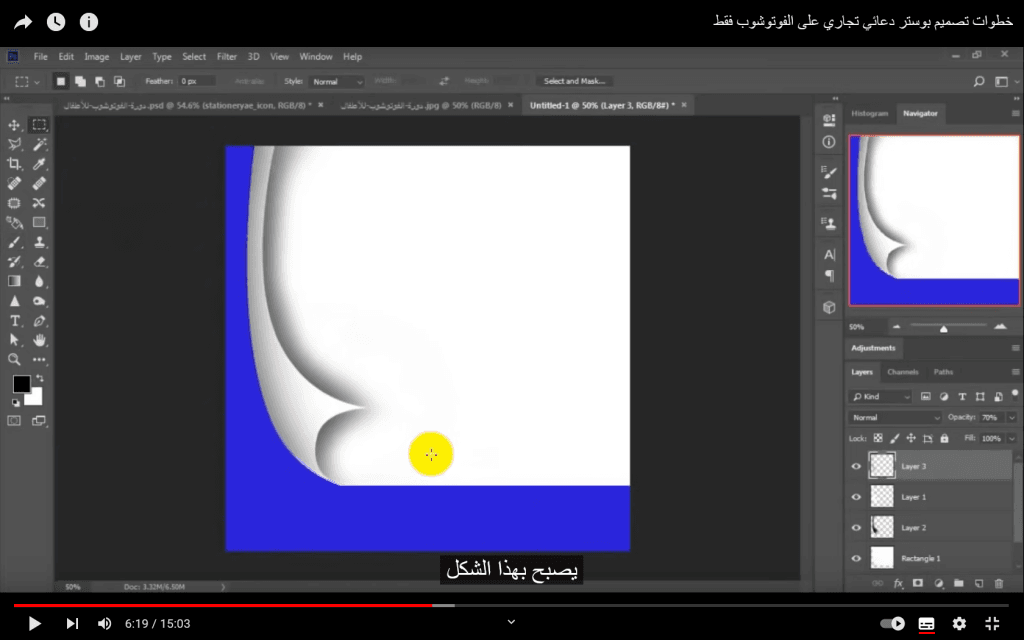Toggle lock transparent pixels

878,438
